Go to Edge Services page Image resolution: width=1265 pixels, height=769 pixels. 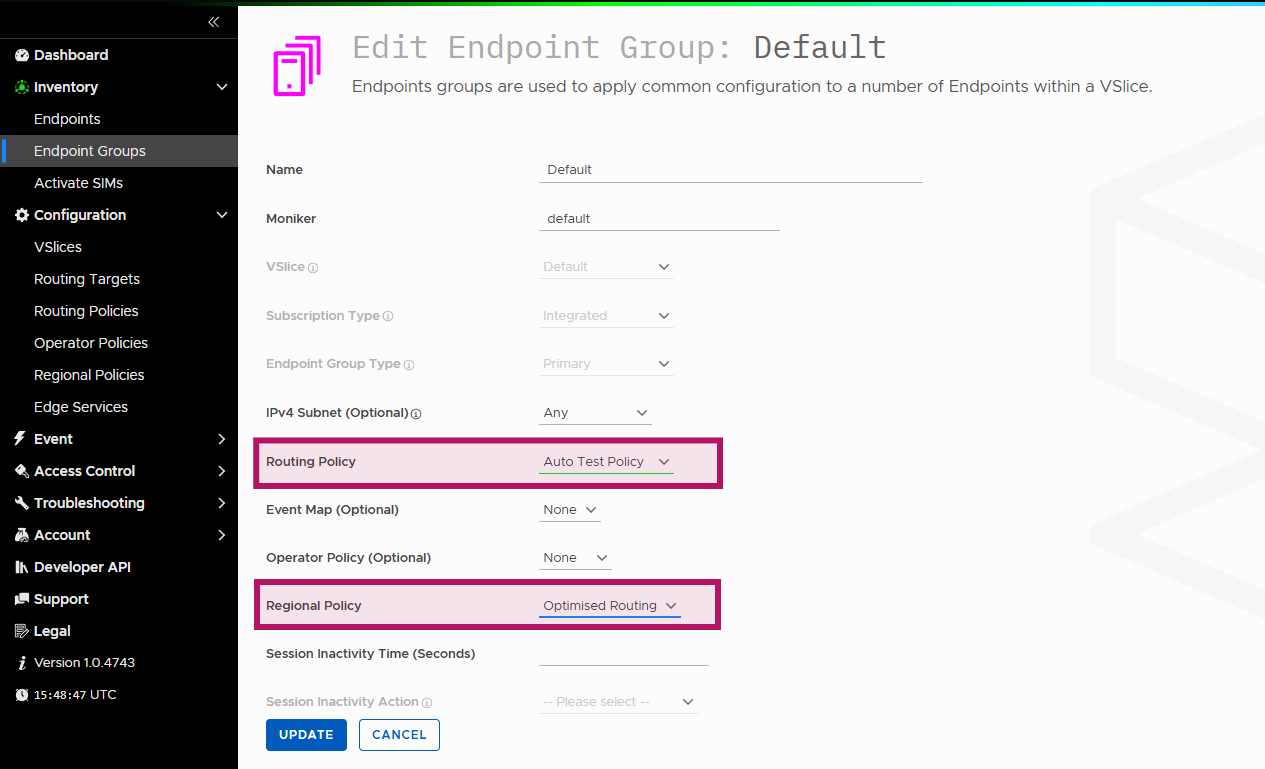pyautogui.click(x=81, y=407)
